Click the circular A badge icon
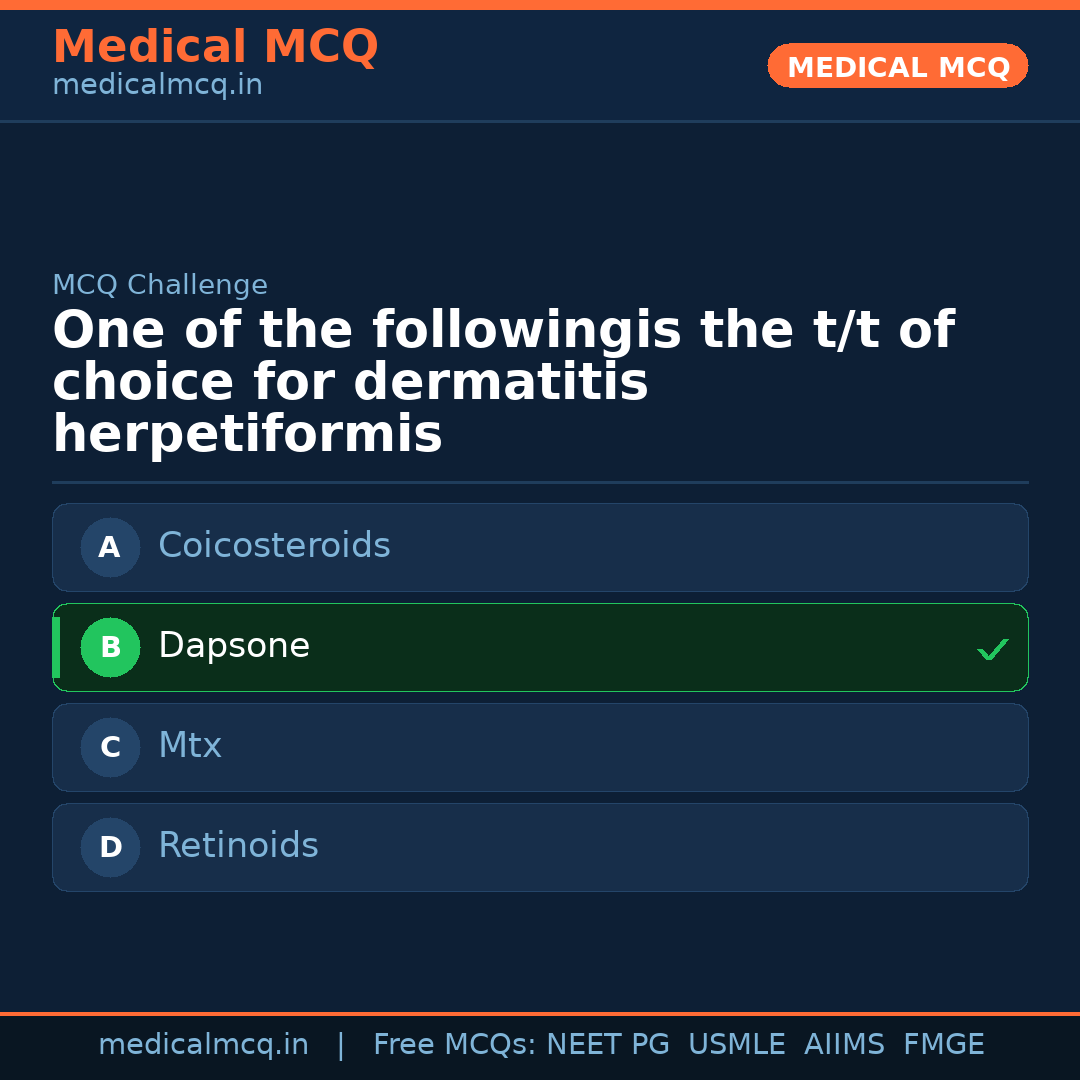This screenshot has width=1080, height=1080. coord(110,547)
